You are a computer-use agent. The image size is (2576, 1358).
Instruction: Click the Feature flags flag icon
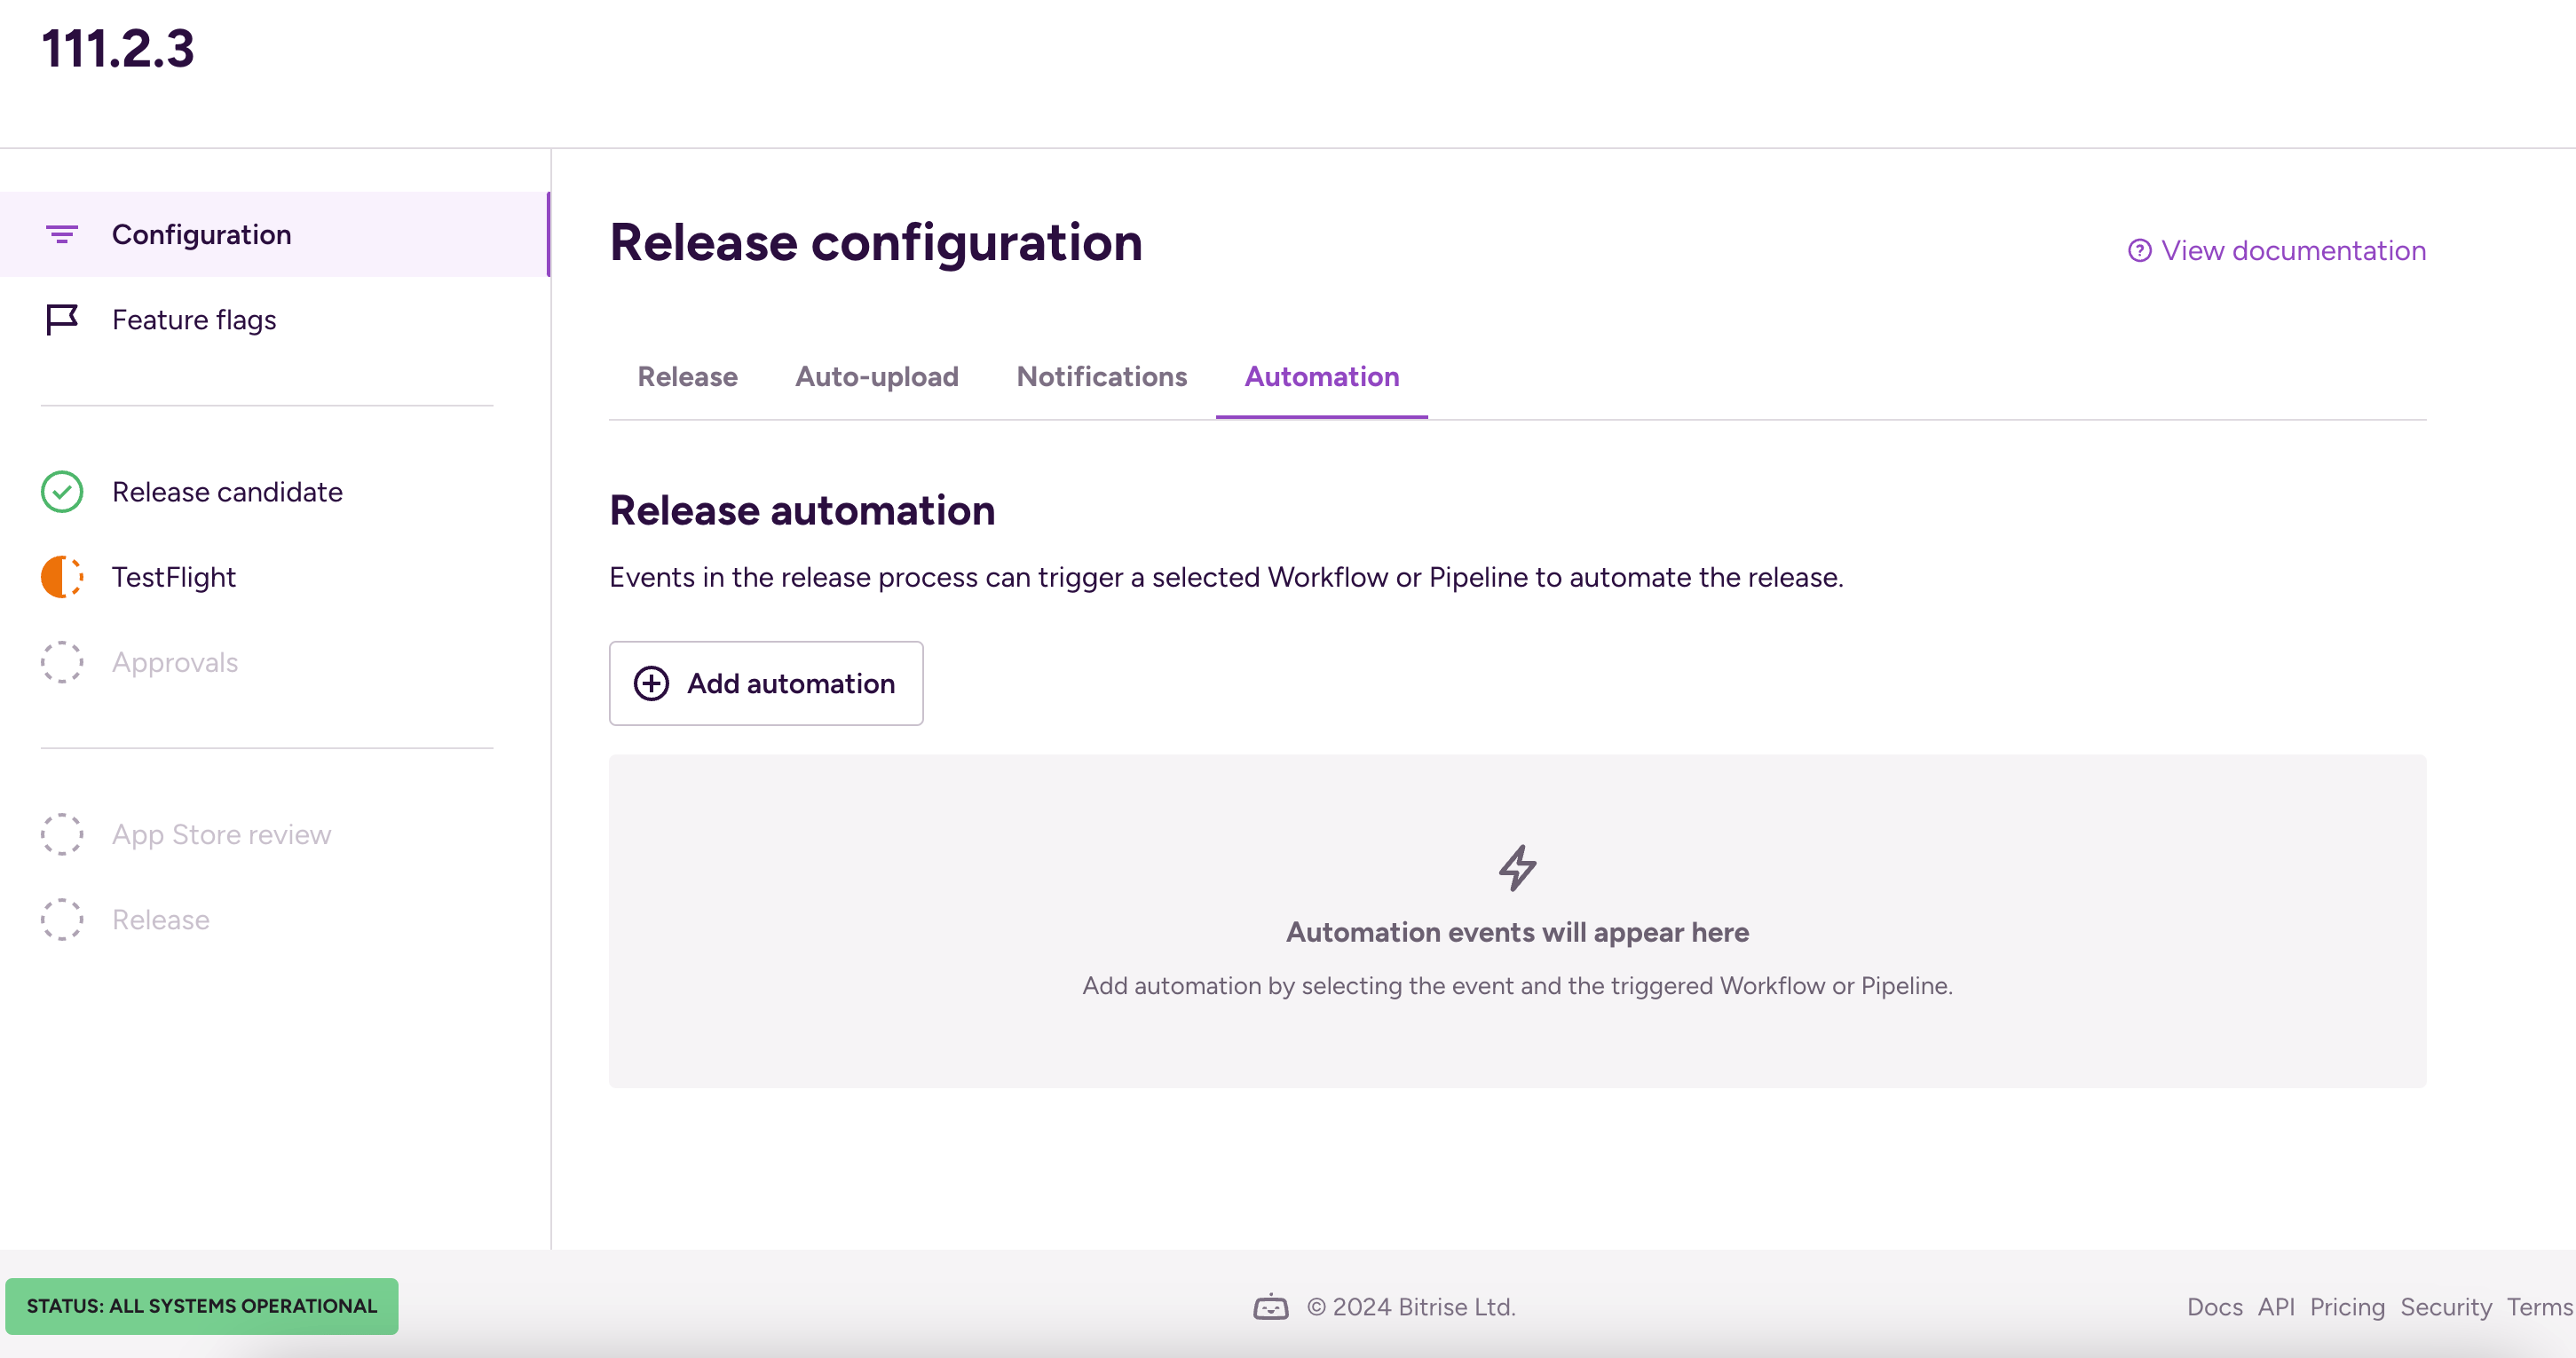[62, 320]
